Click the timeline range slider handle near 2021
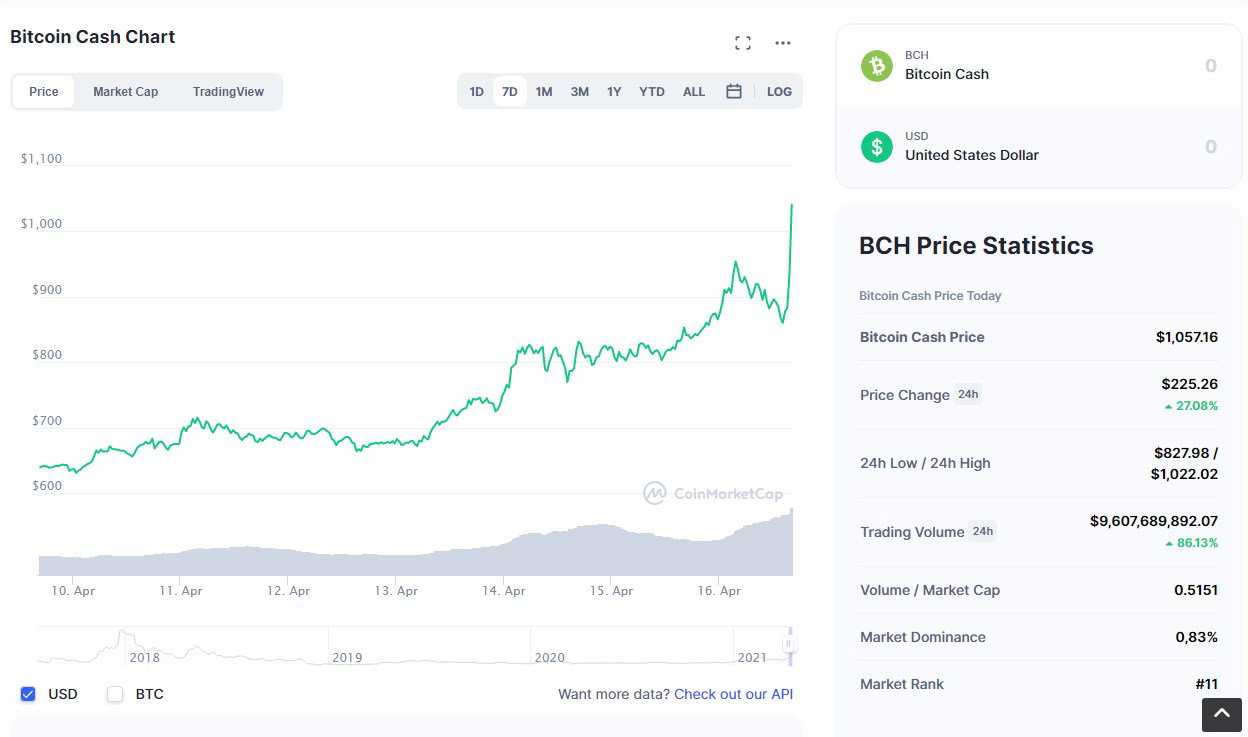 (x=789, y=645)
